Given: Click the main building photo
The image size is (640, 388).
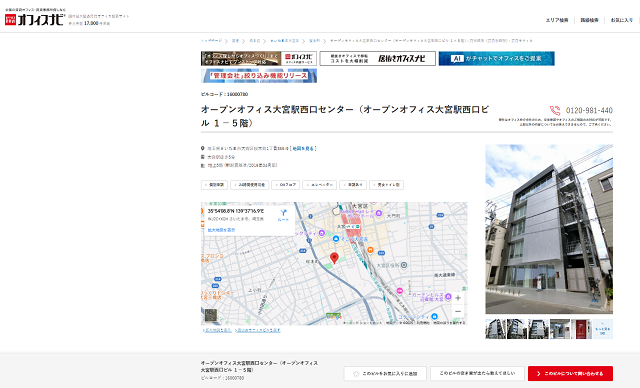Looking at the screenshot, I should [x=549, y=229].
